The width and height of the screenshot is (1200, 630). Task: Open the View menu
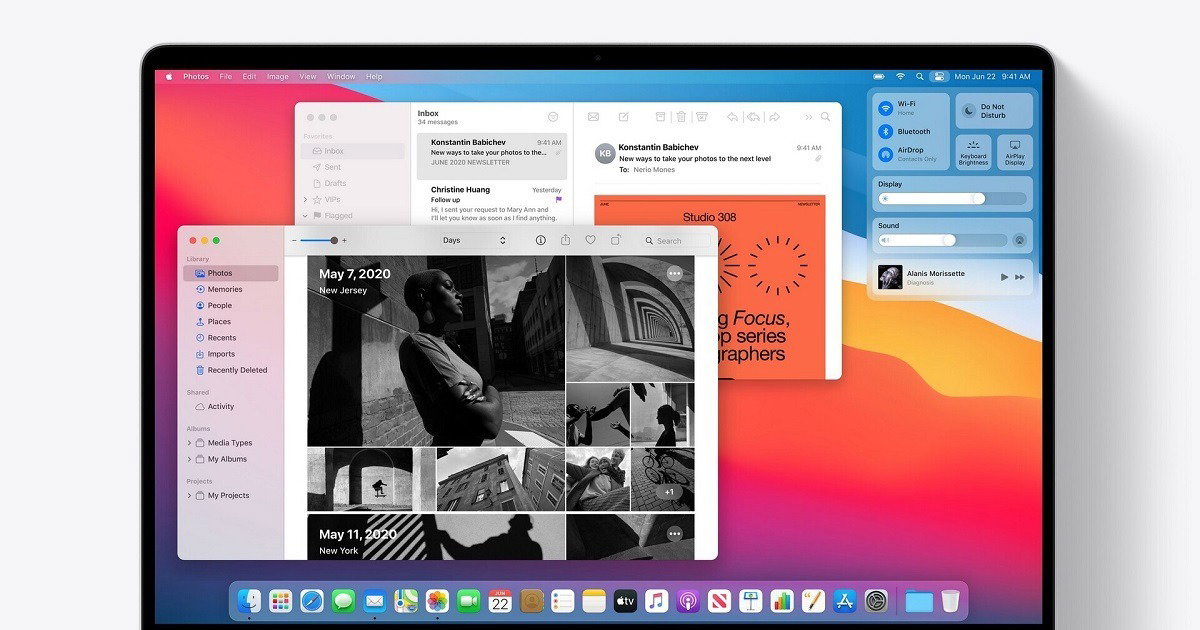(308, 76)
